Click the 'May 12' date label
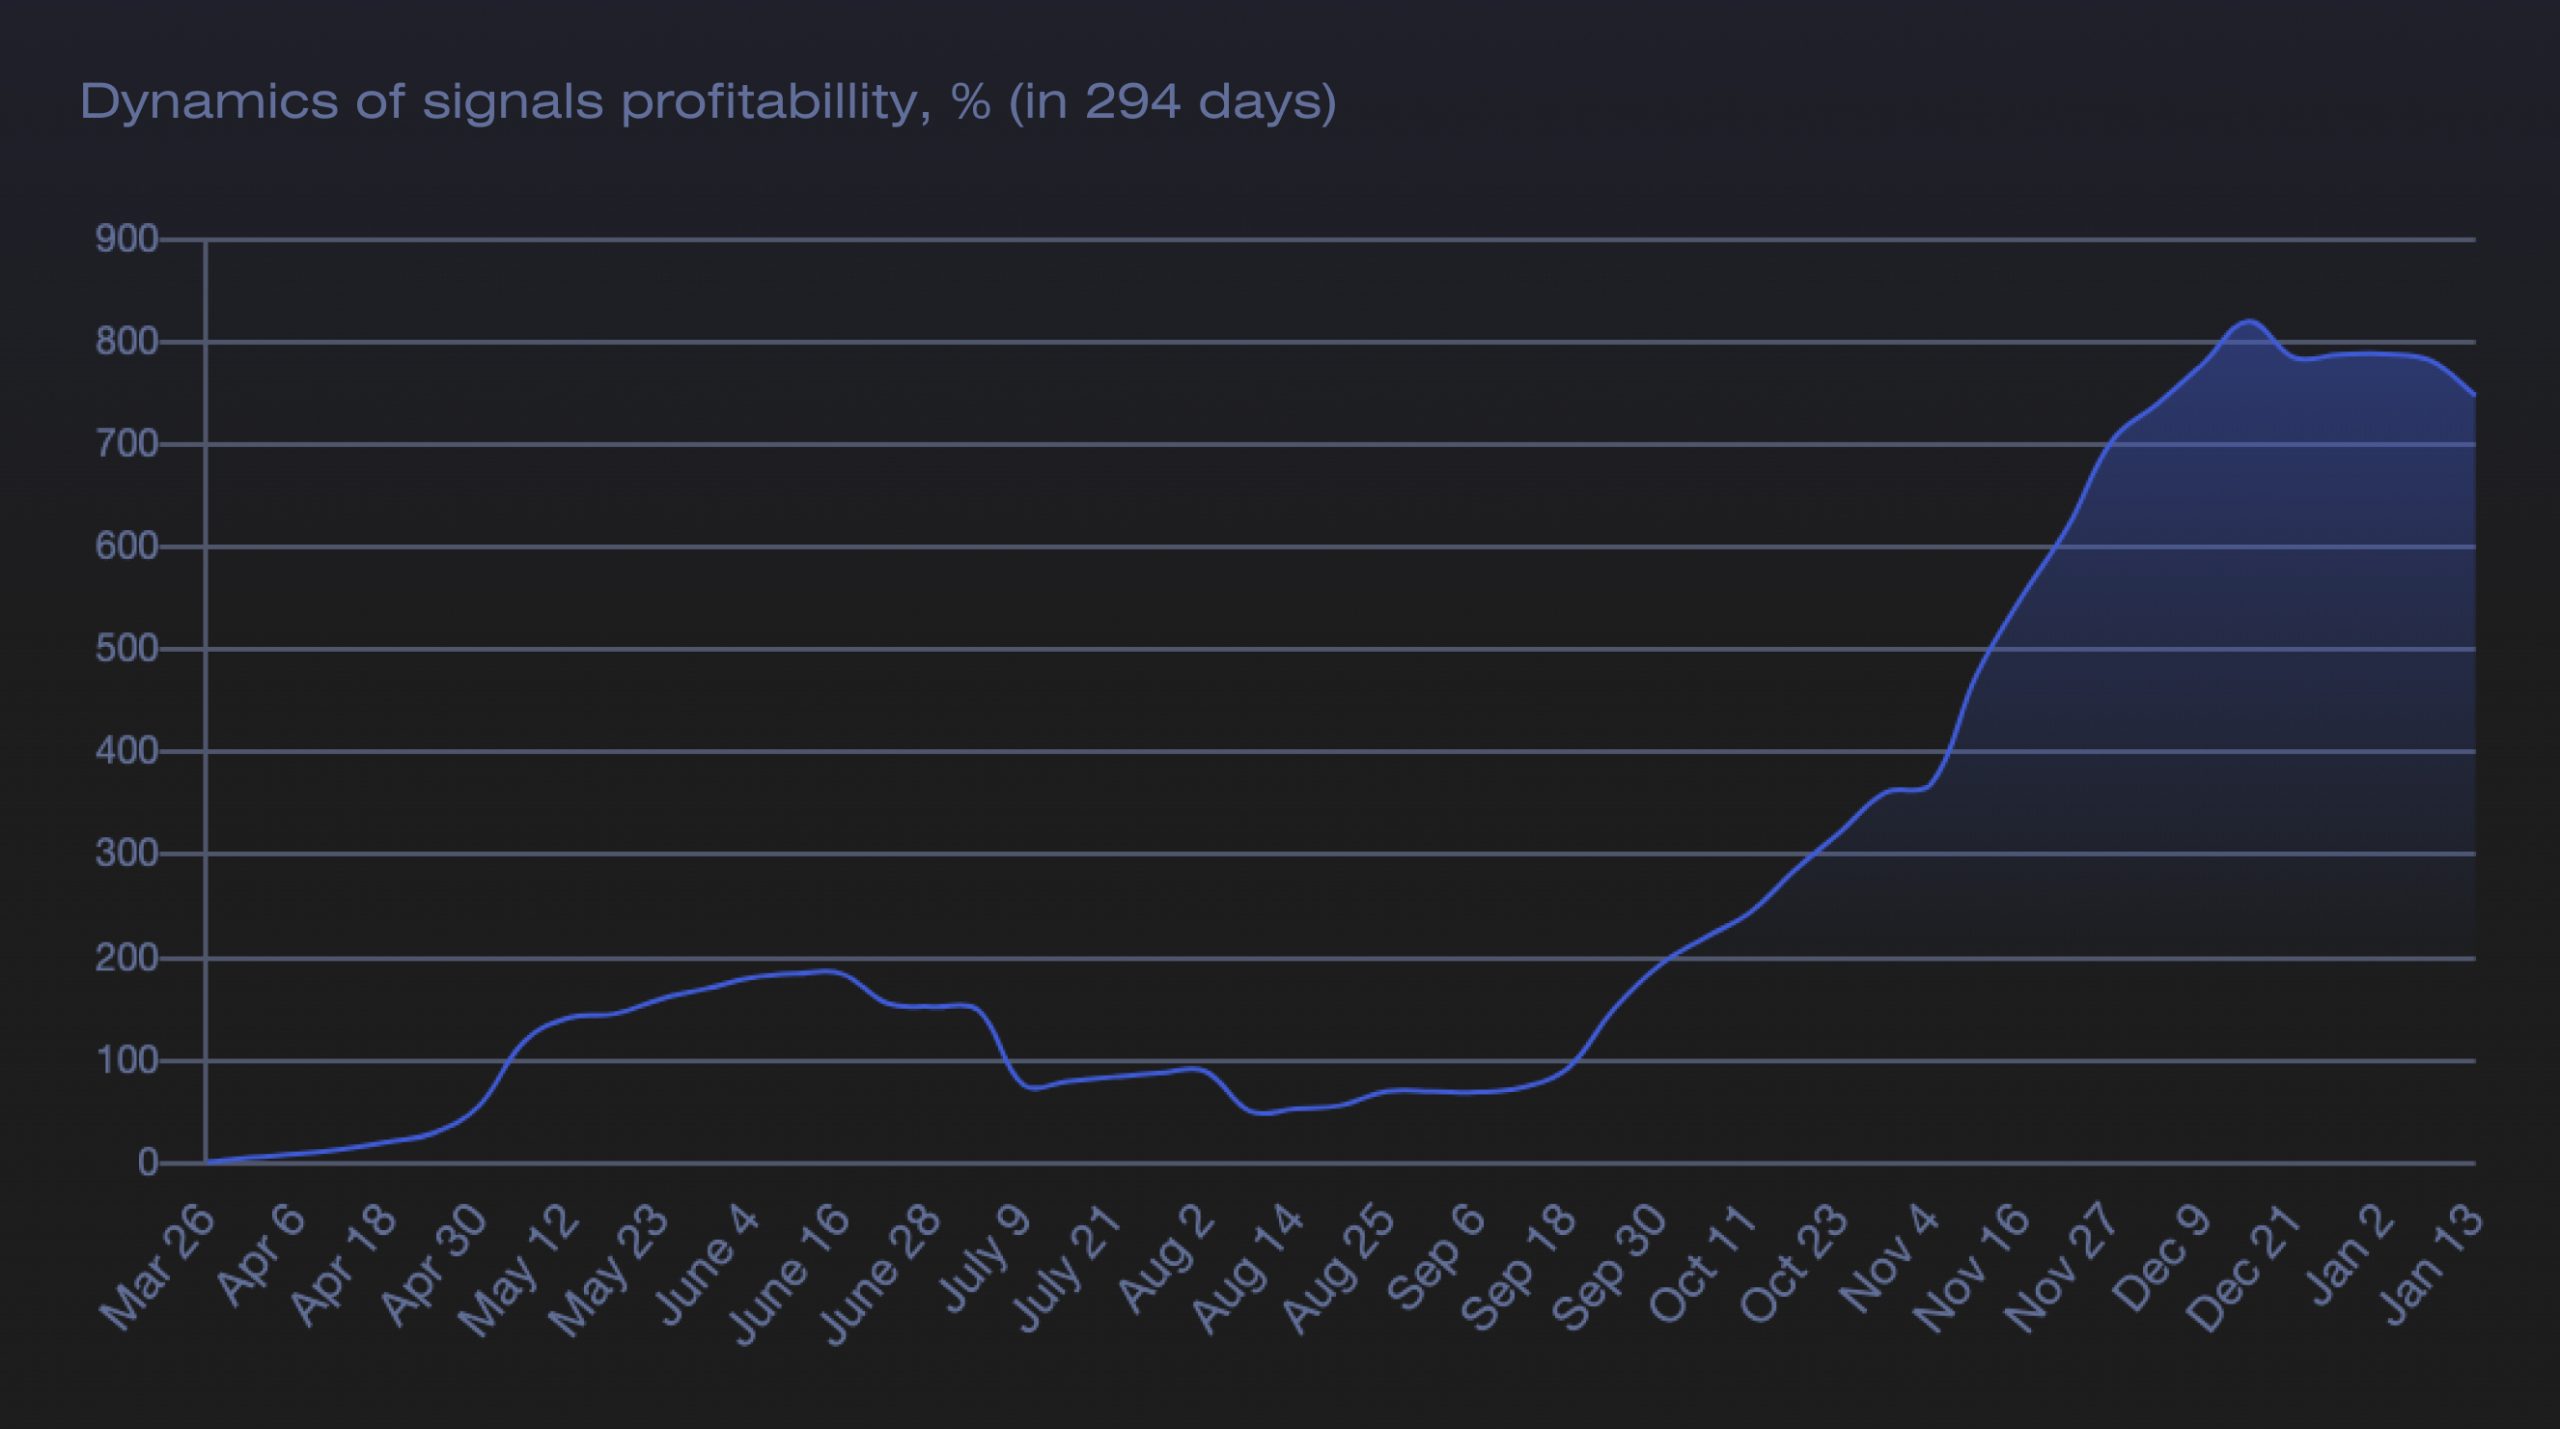 tap(520, 1269)
